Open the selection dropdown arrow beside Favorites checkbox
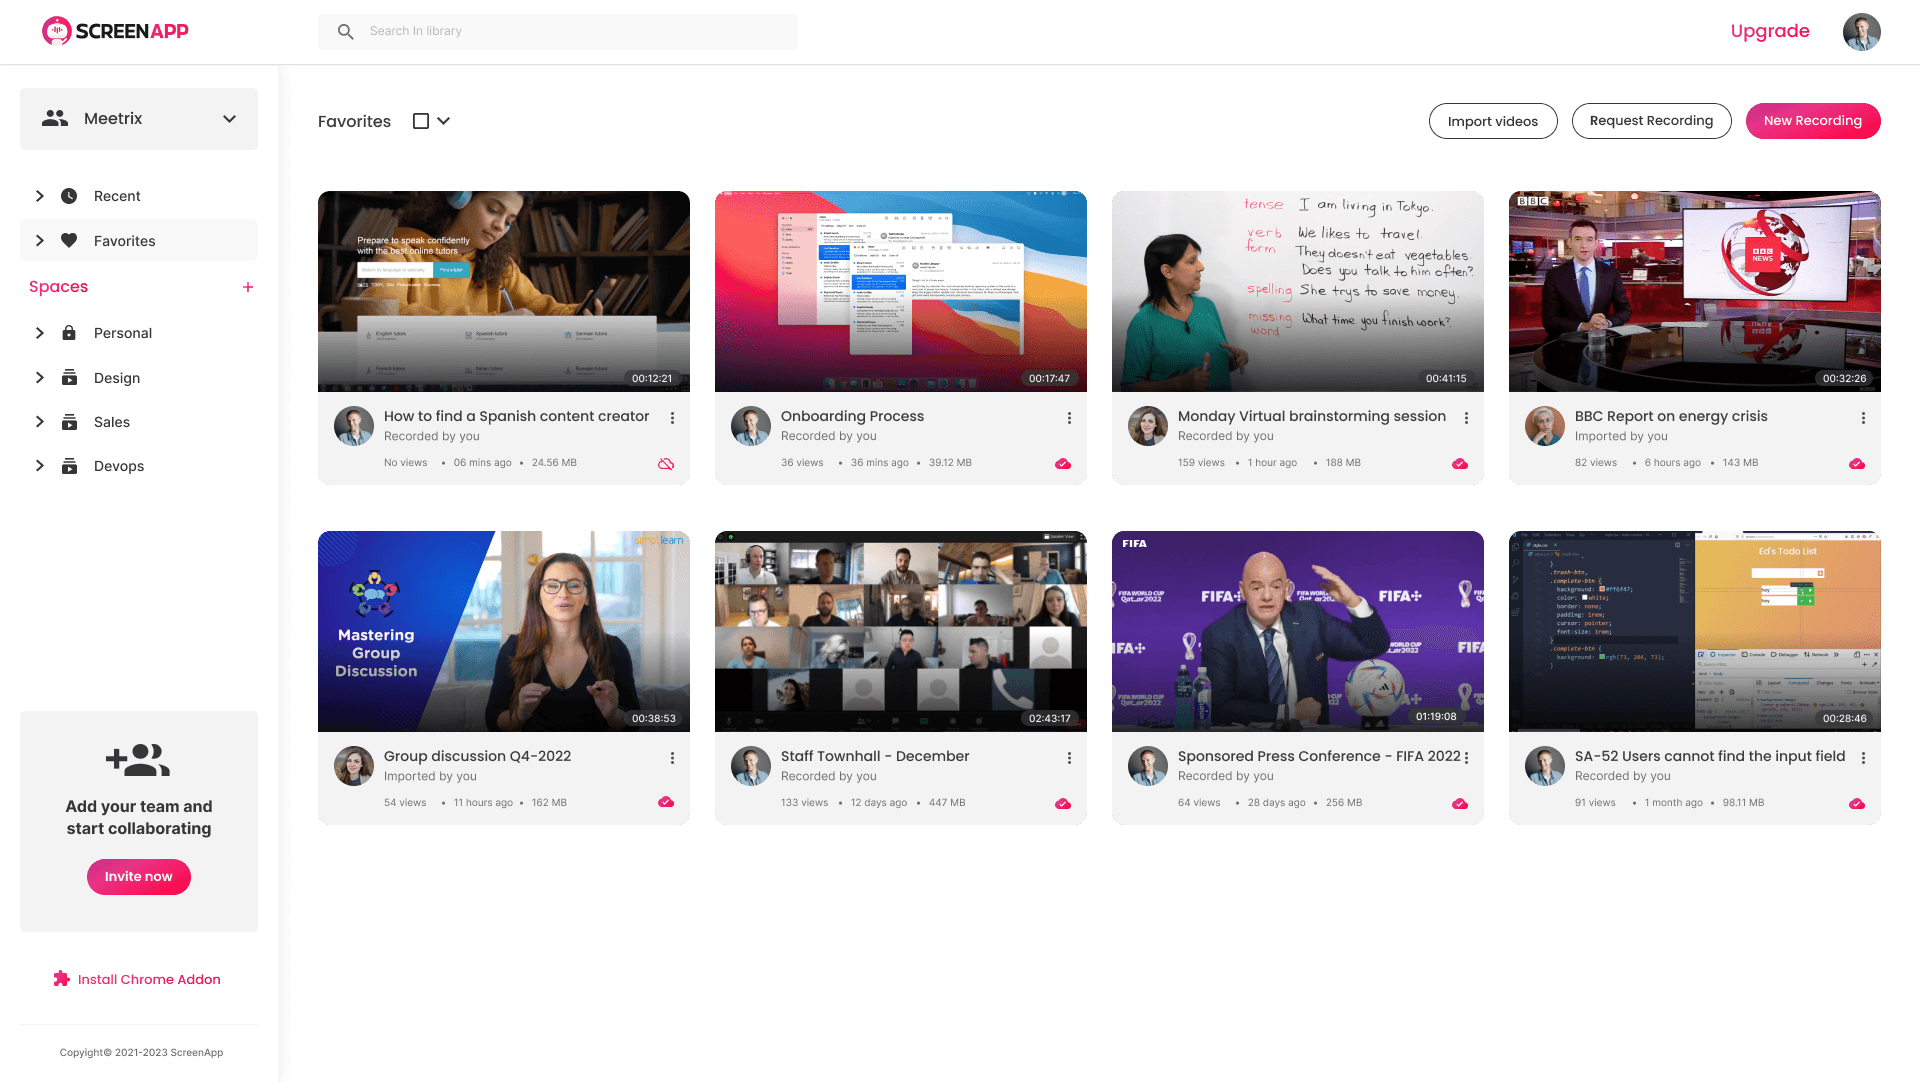This screenshot has width=1920, height=1082. tap(444, 121)
